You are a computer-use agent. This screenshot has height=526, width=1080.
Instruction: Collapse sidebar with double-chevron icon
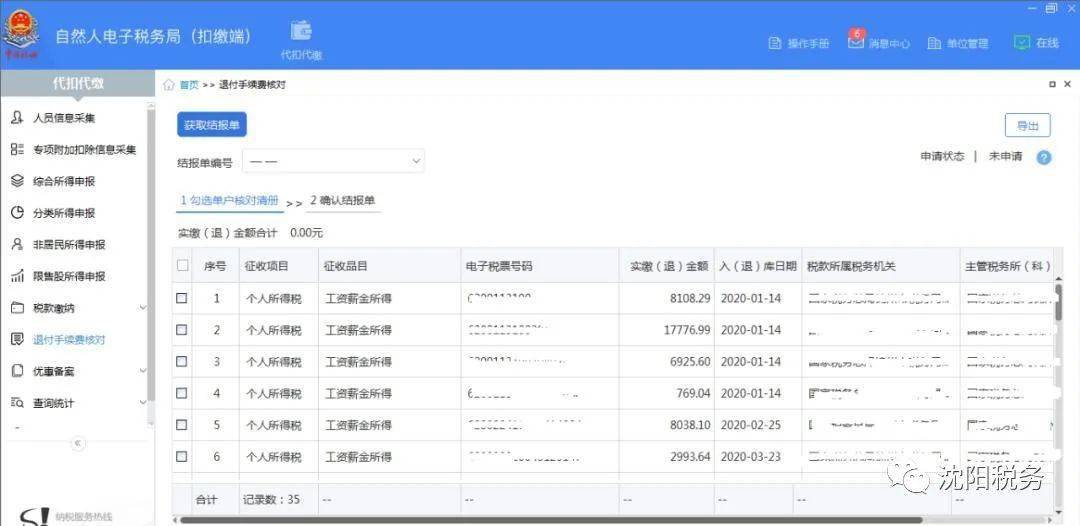pos(78,443)
